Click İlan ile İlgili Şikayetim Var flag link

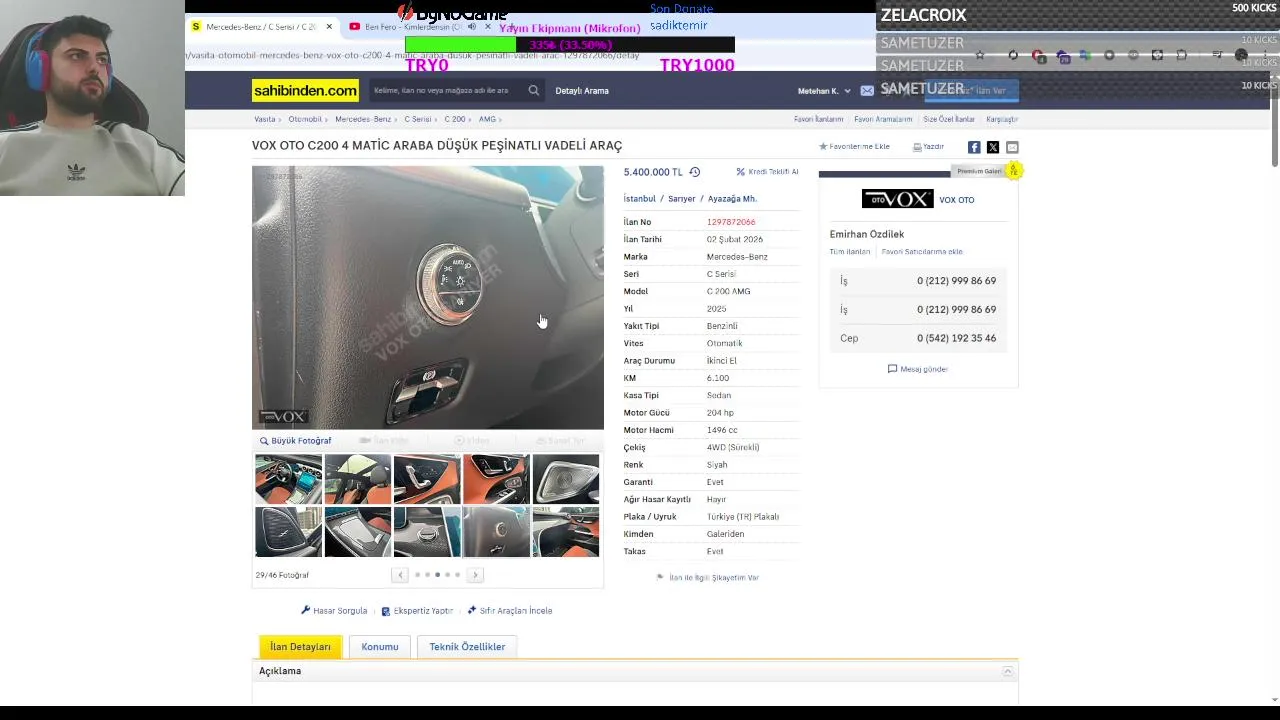[x=707, y=578]
